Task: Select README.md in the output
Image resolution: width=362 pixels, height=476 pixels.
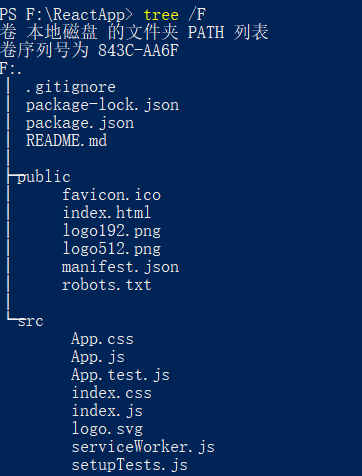Action: point(66,140)
